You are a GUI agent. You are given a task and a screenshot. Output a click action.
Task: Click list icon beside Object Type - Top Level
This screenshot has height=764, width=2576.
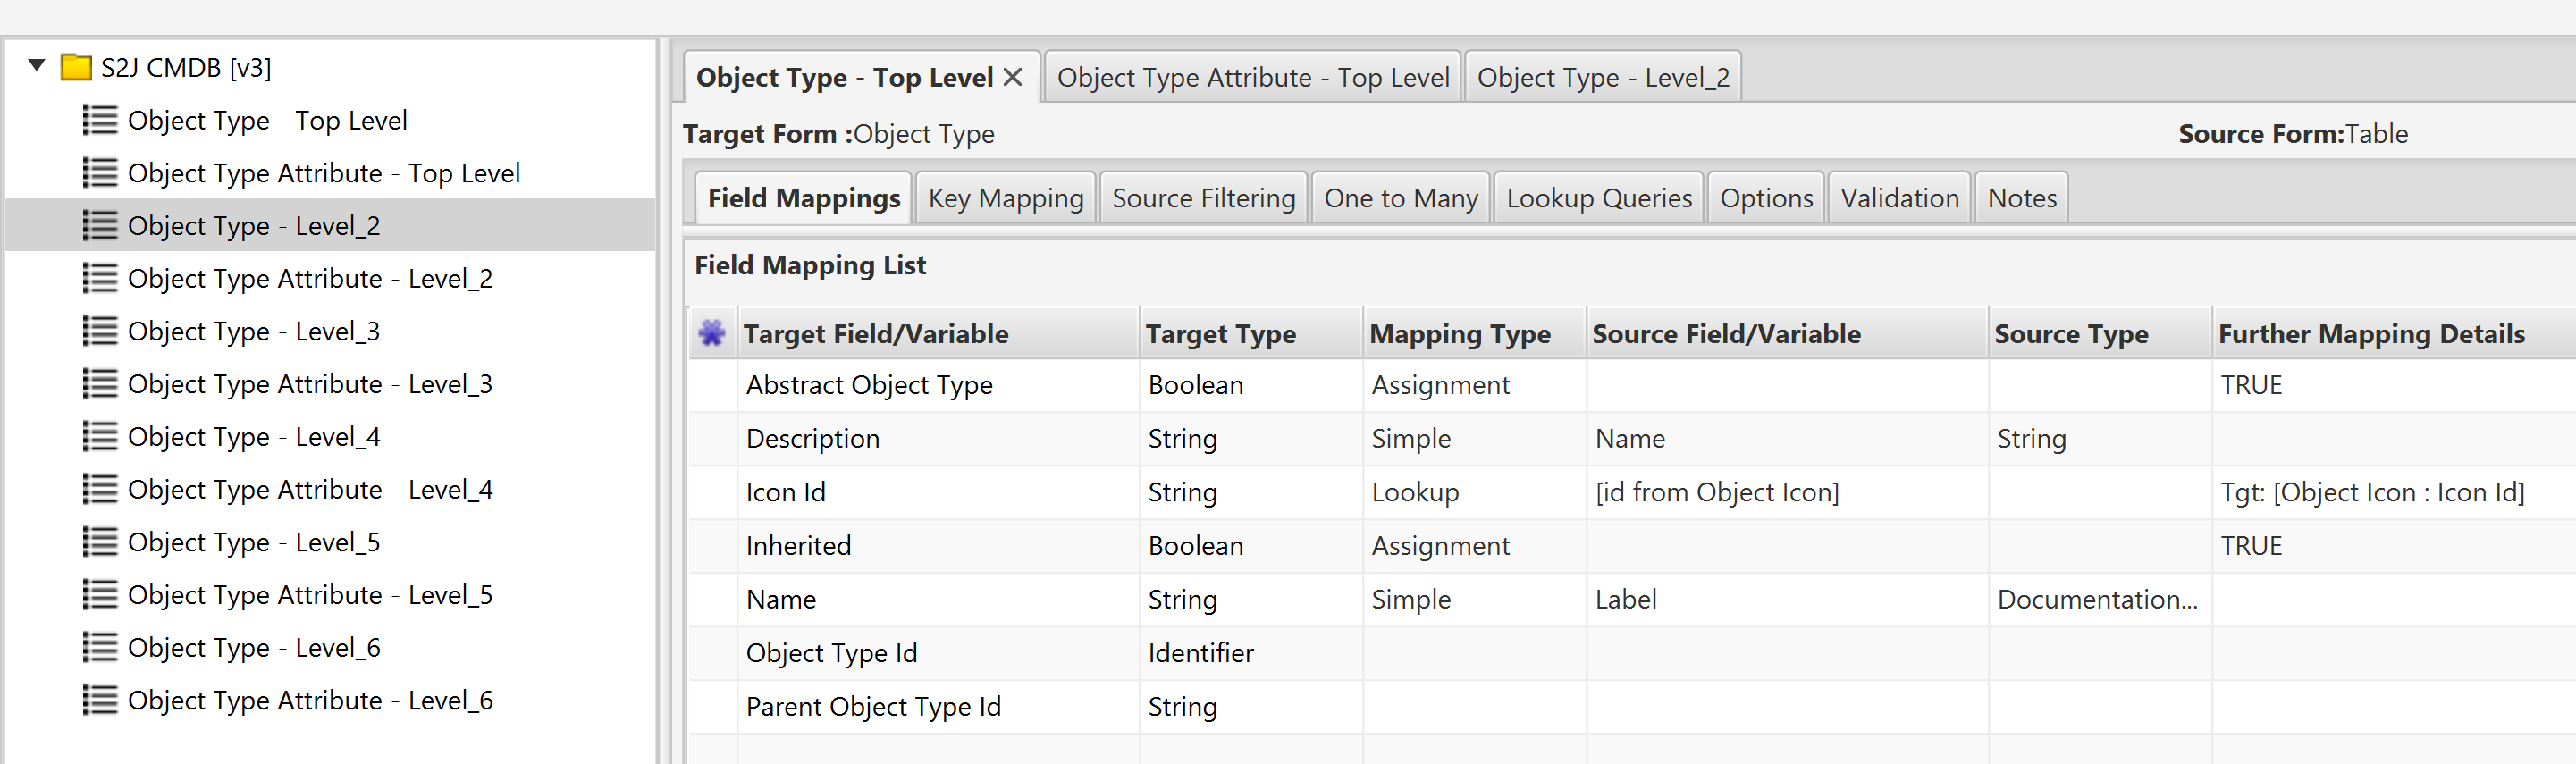point(99,120)
